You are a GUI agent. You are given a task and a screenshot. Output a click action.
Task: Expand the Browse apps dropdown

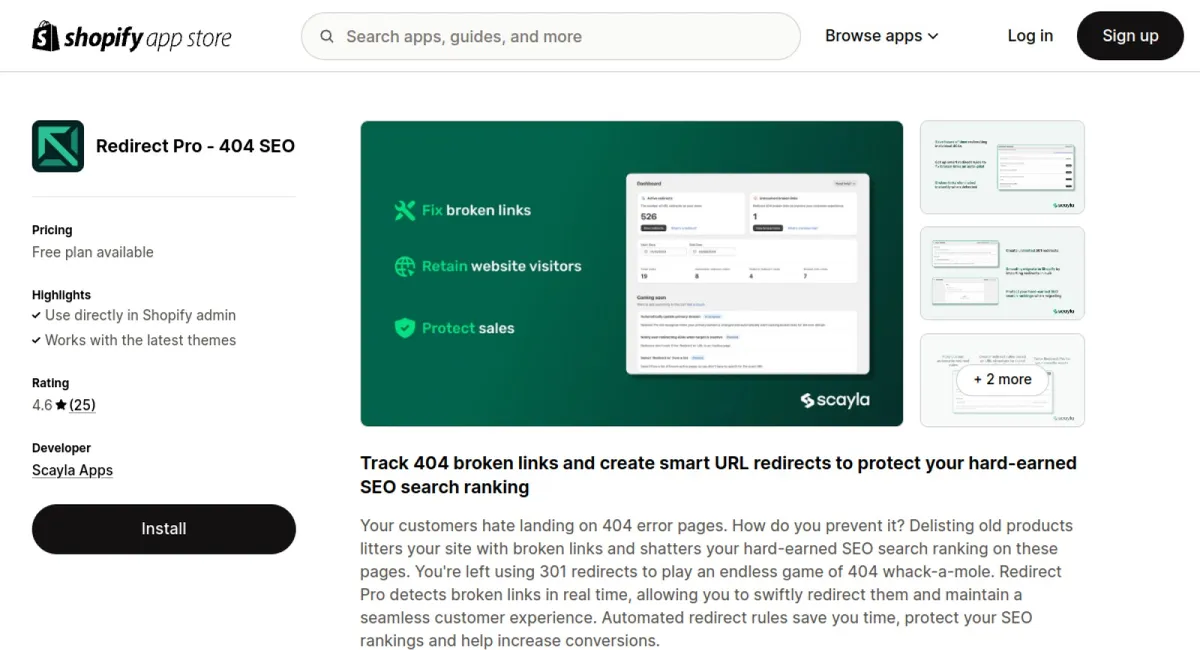pyautogui.click(x=882, y=36)
